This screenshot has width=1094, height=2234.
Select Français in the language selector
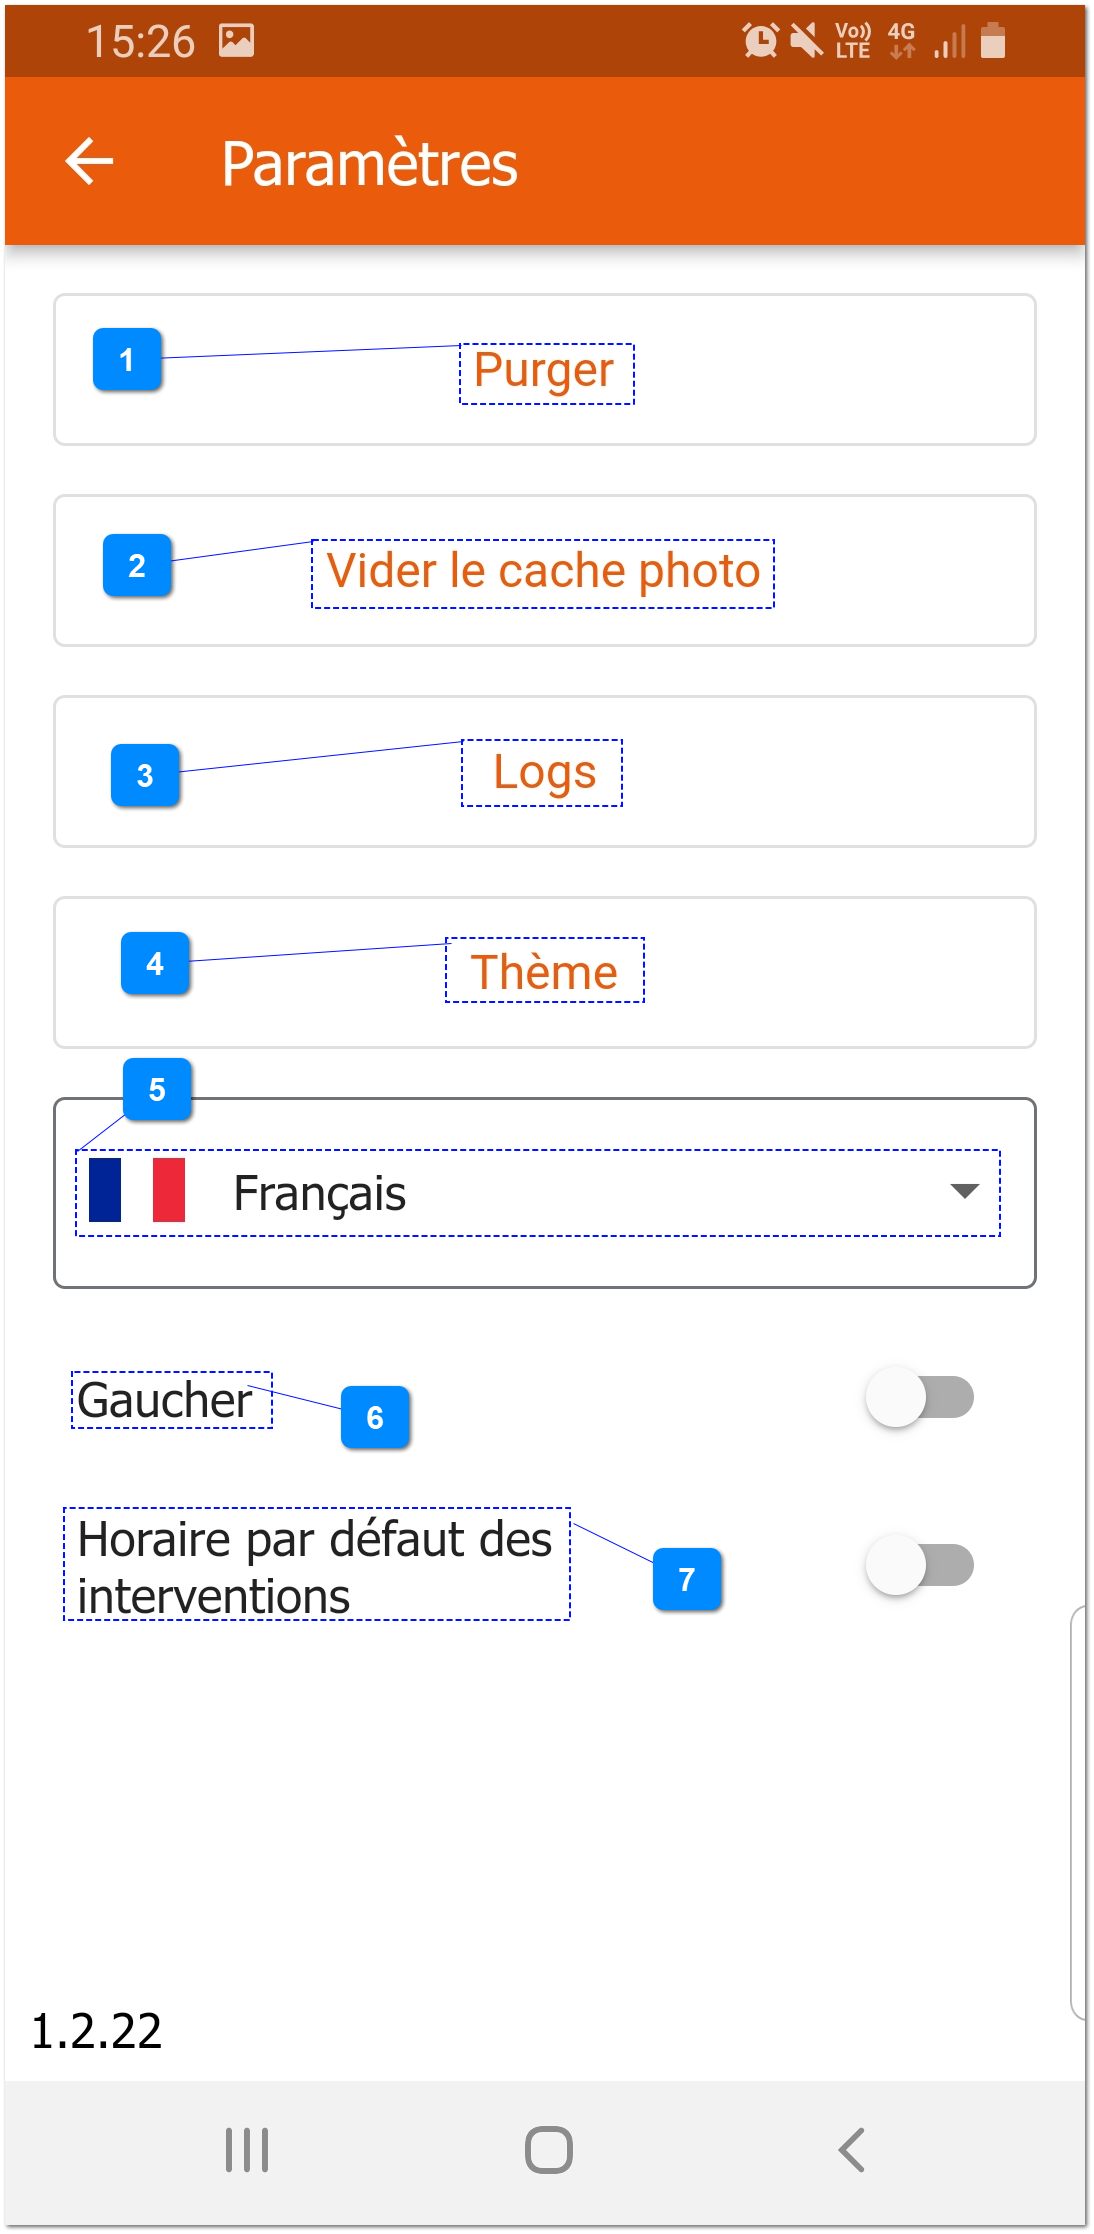(x=320, y=1193)
